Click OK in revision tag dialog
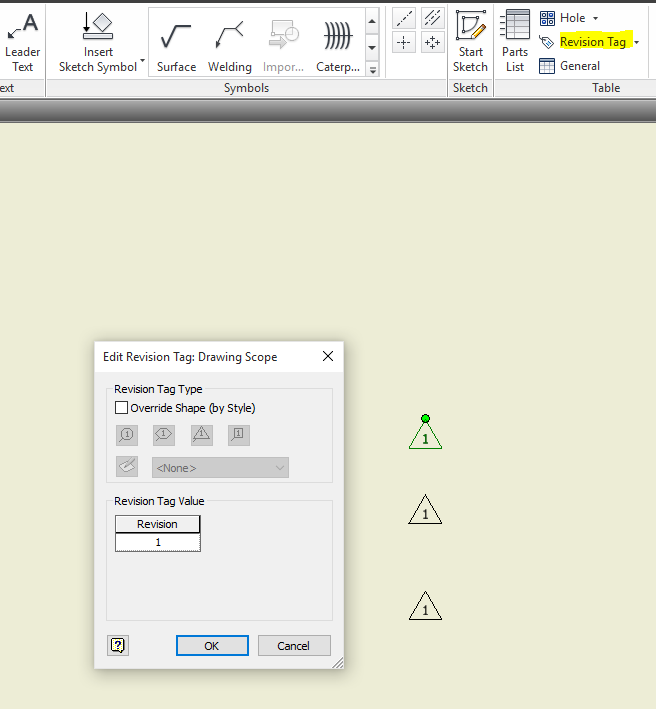Screen dimensions: 656x709 (212, 646)
